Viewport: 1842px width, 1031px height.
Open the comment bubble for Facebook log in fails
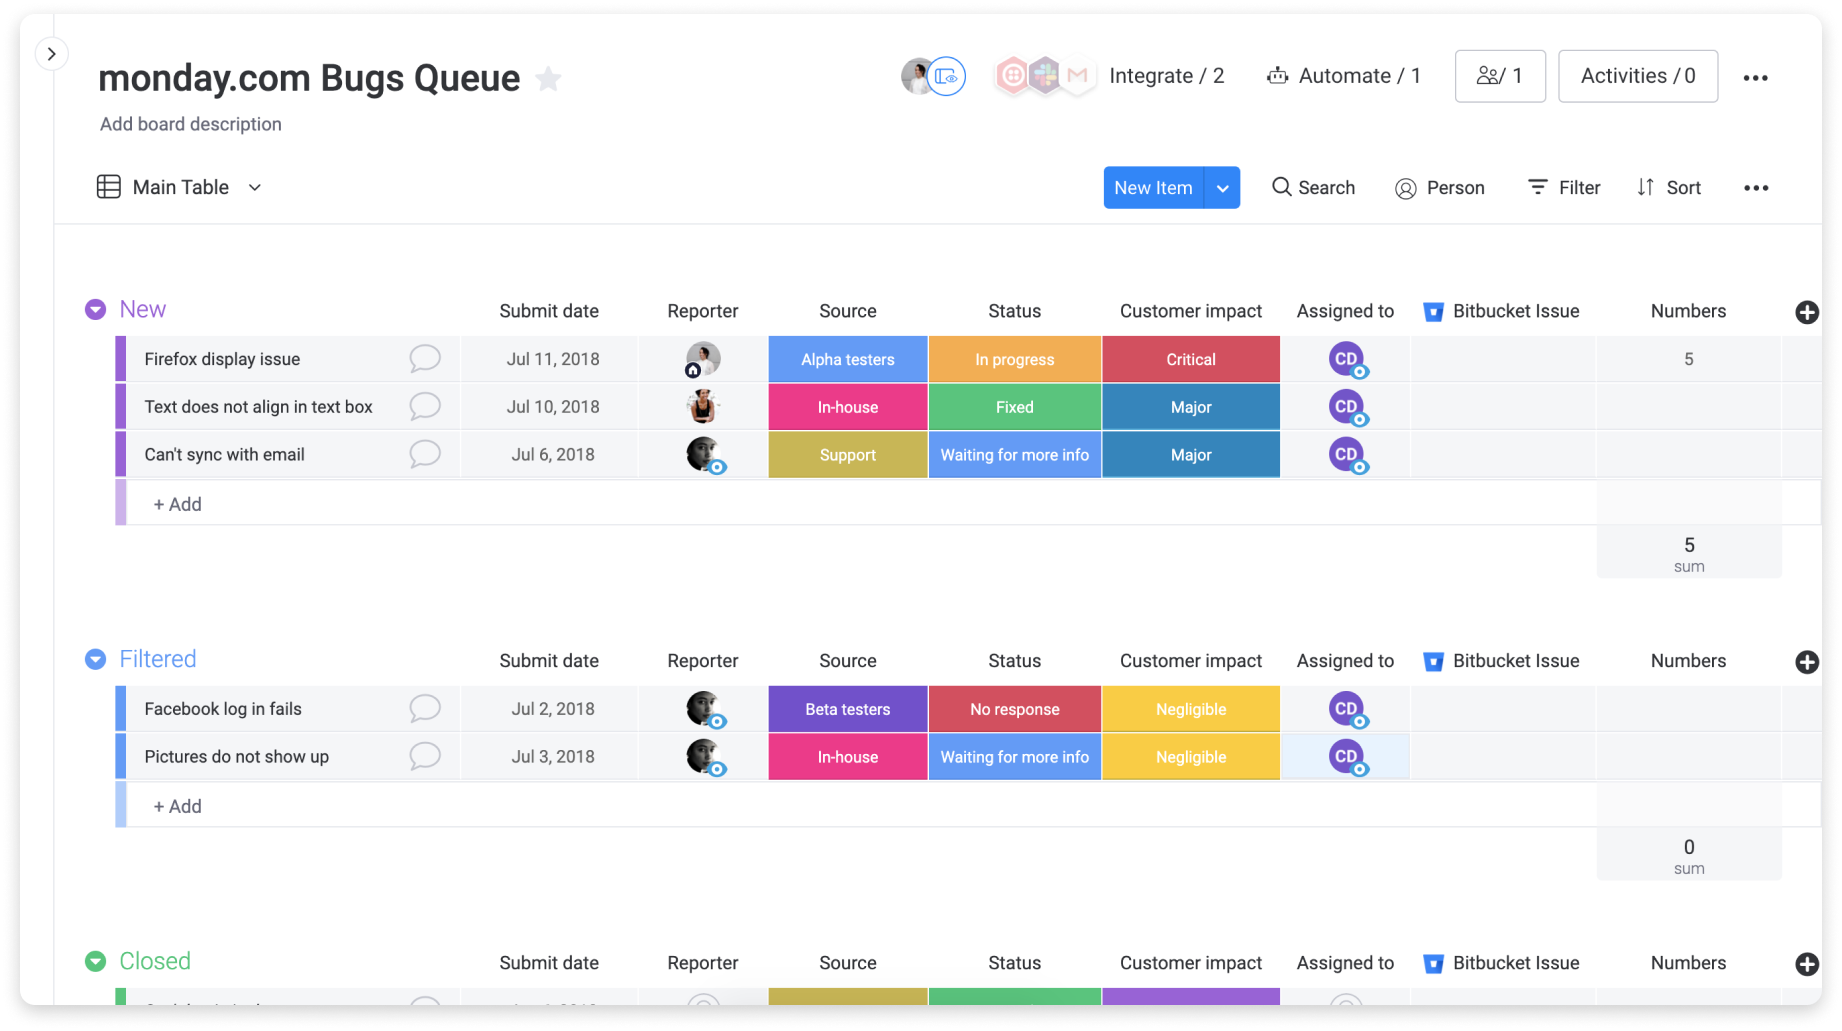coord(425,708)
